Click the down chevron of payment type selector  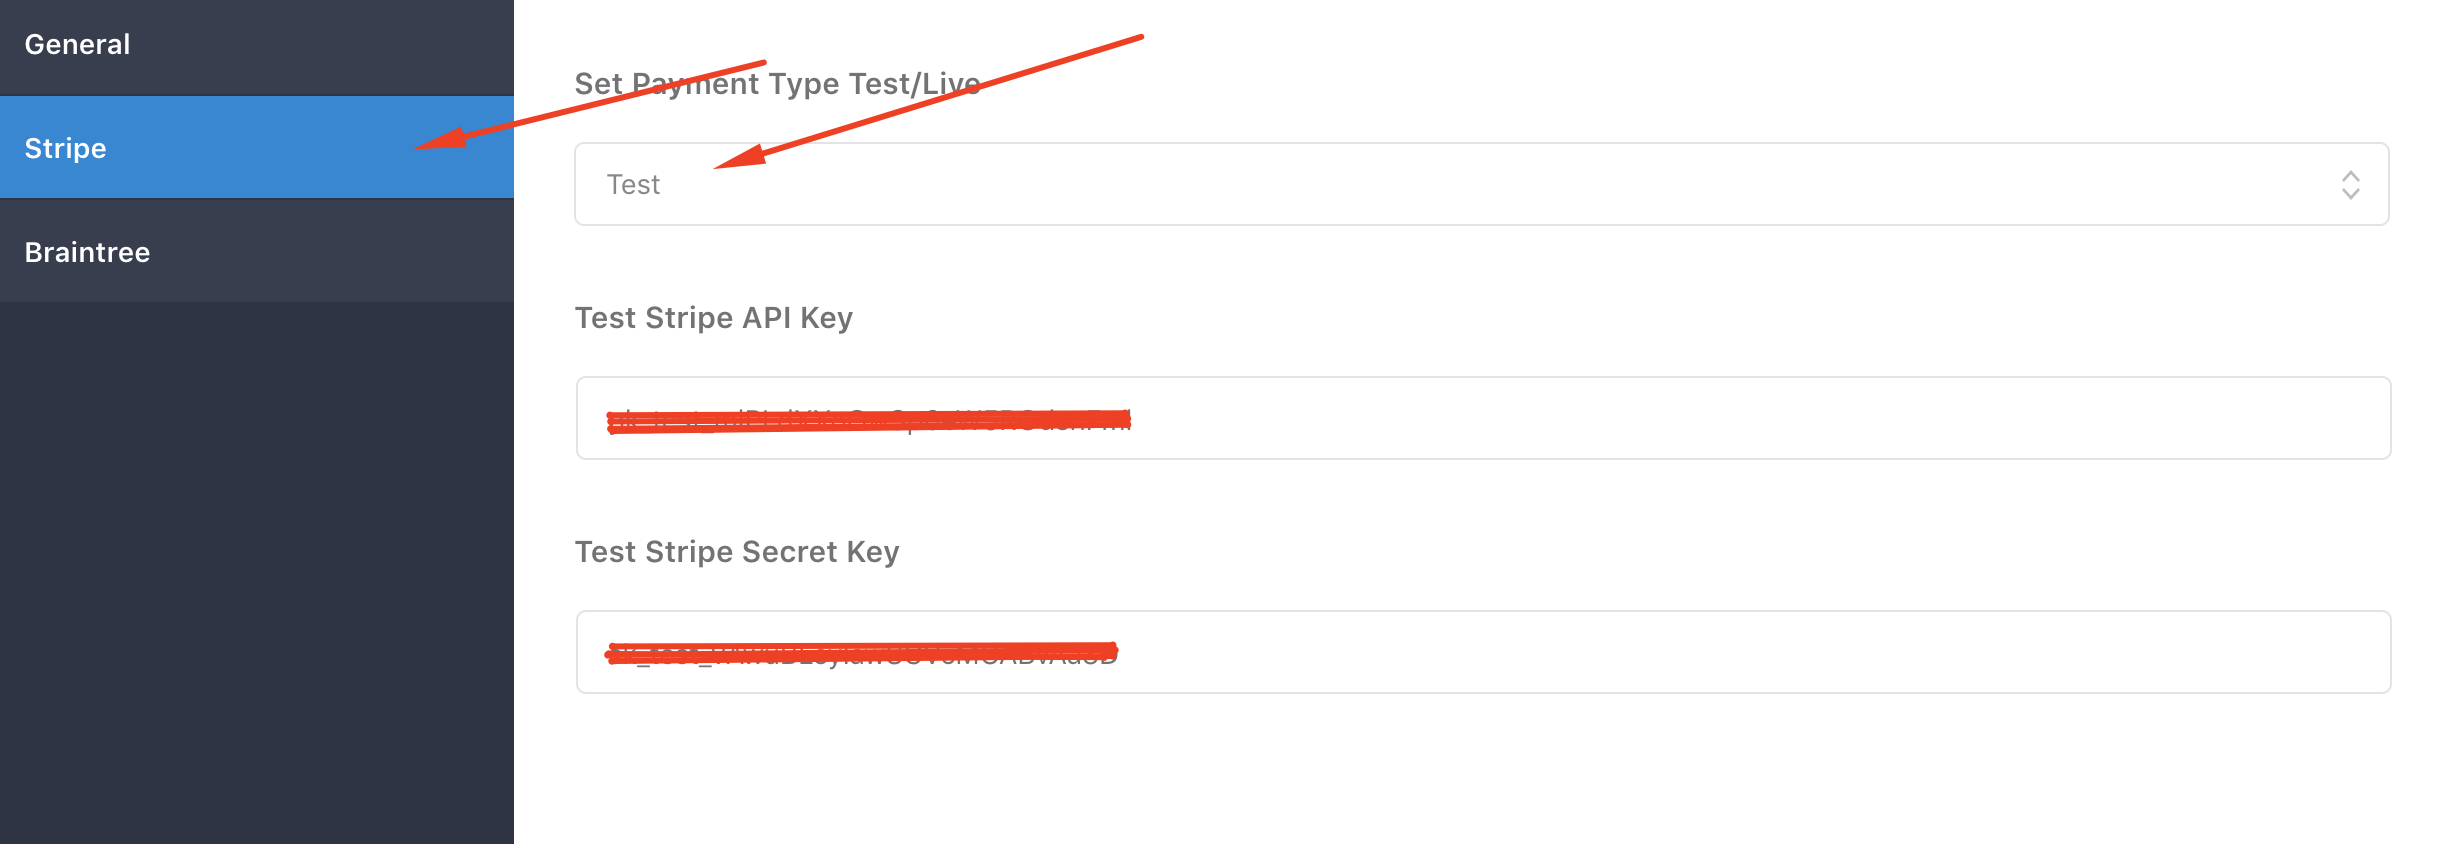click(2350, 194)
